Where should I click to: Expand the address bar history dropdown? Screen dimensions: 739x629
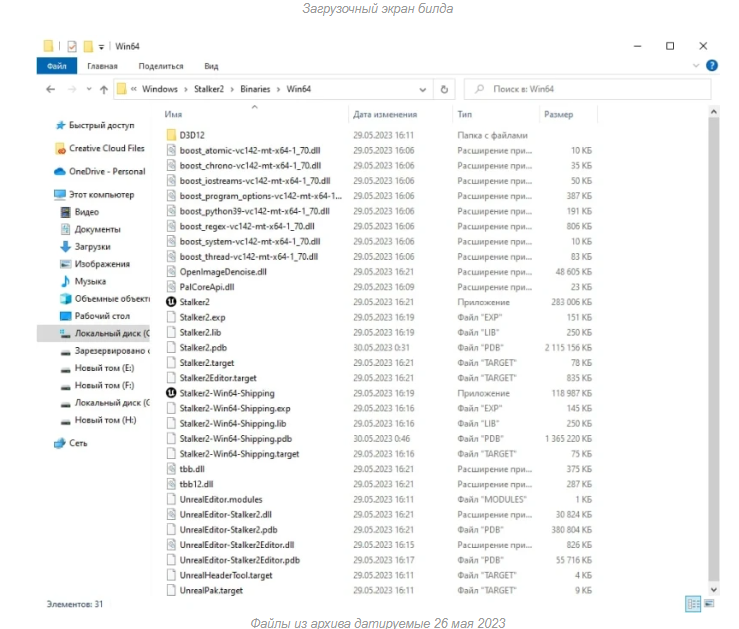(423, 90)
